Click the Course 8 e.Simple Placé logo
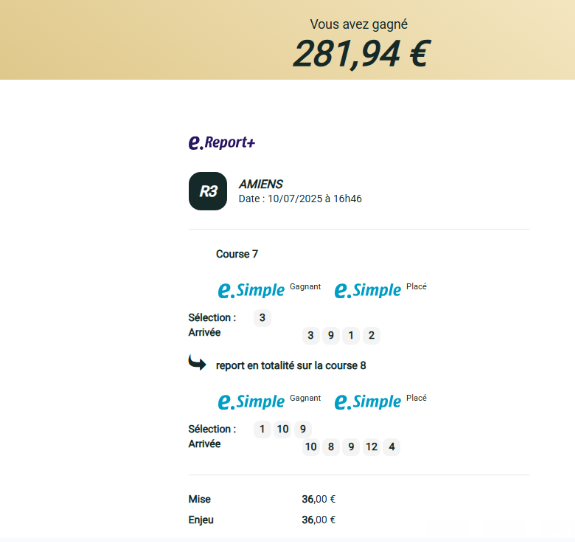Screen dimensions: 575x542 click(381, 401)
